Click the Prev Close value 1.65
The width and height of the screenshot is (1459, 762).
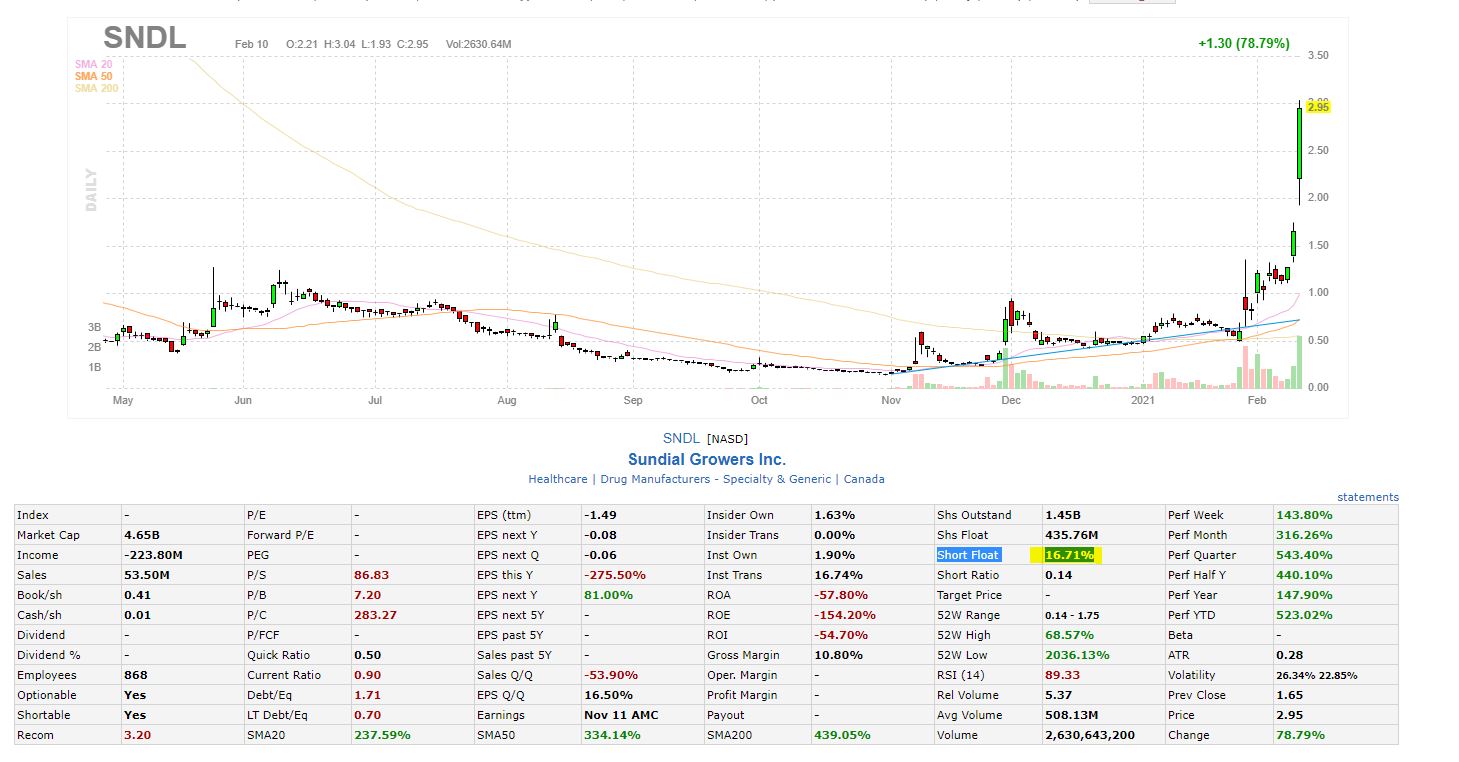(1290, 695)
